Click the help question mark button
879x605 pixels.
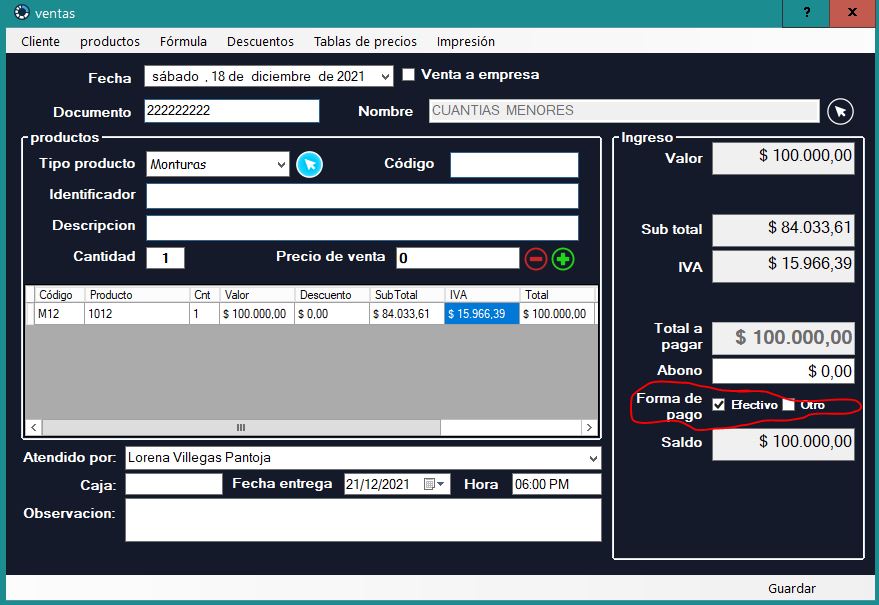point(806,12)
